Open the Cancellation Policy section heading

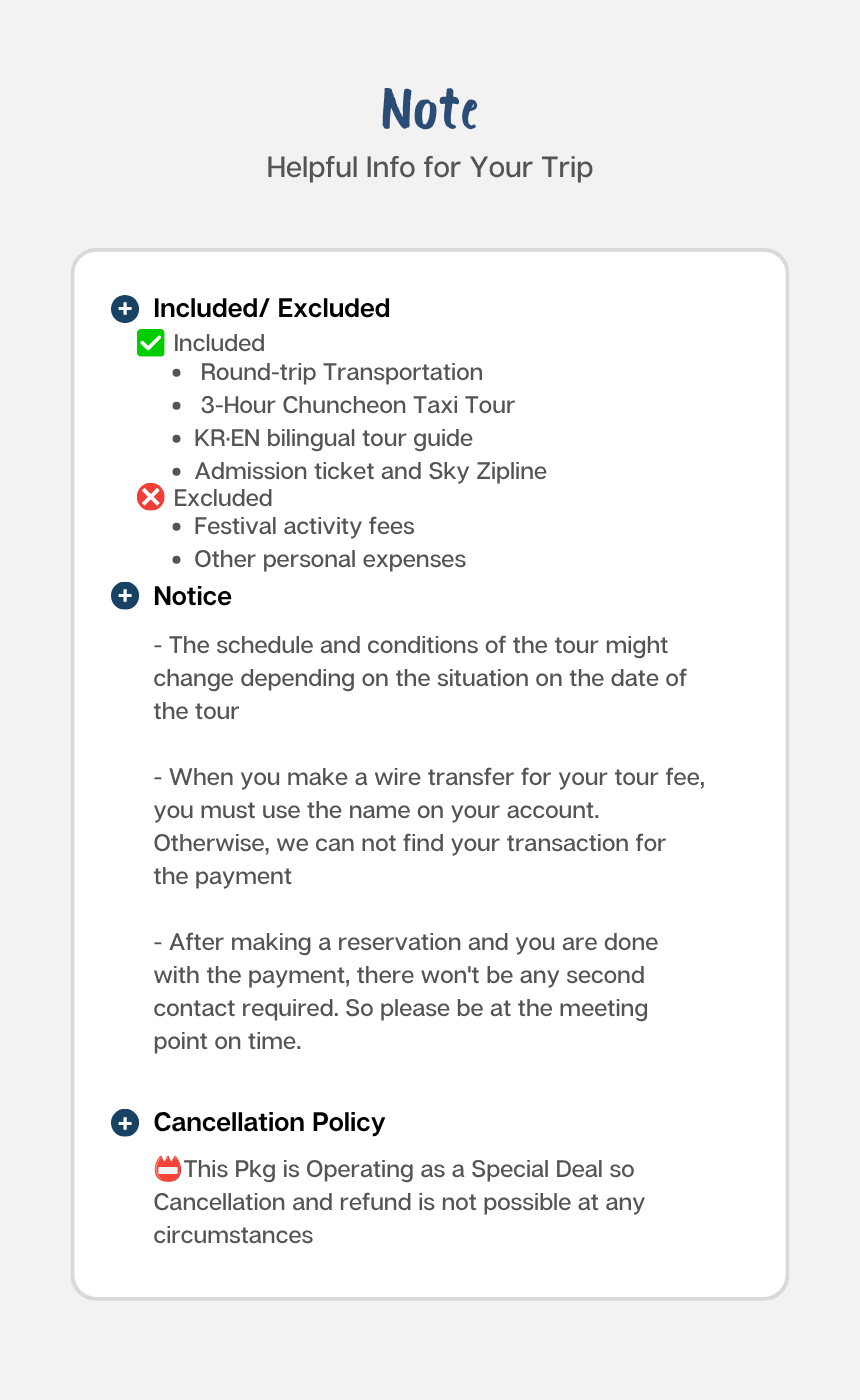[269, 1122]
